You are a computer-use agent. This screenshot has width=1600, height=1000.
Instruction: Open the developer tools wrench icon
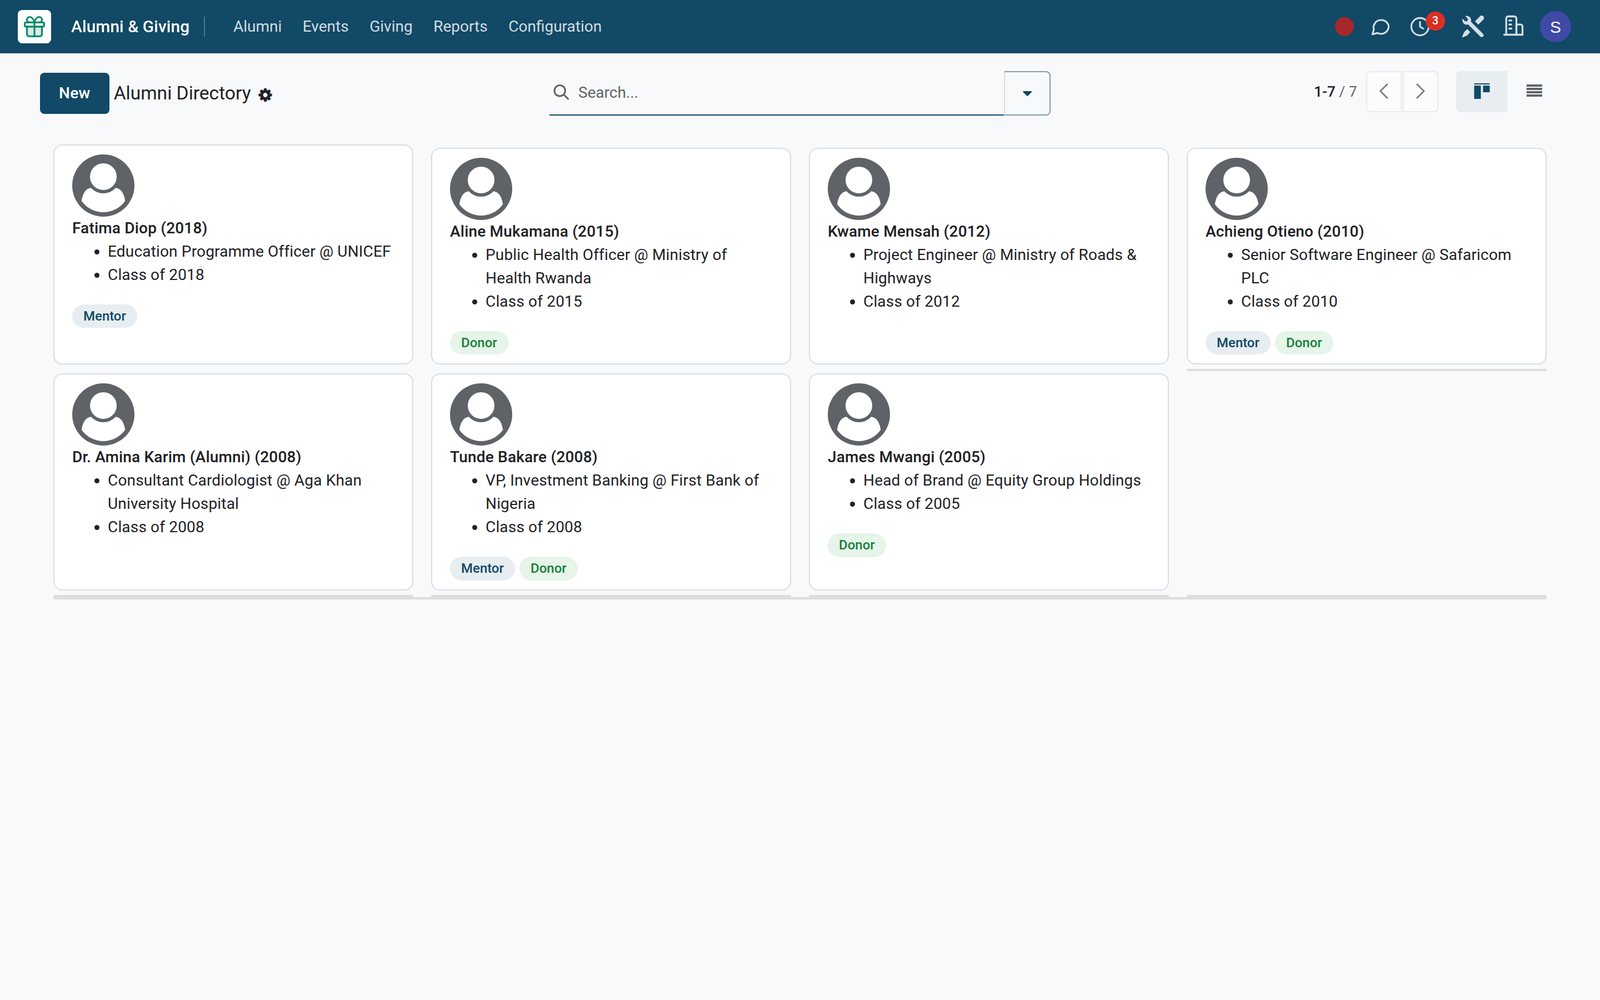[1472, 27]
